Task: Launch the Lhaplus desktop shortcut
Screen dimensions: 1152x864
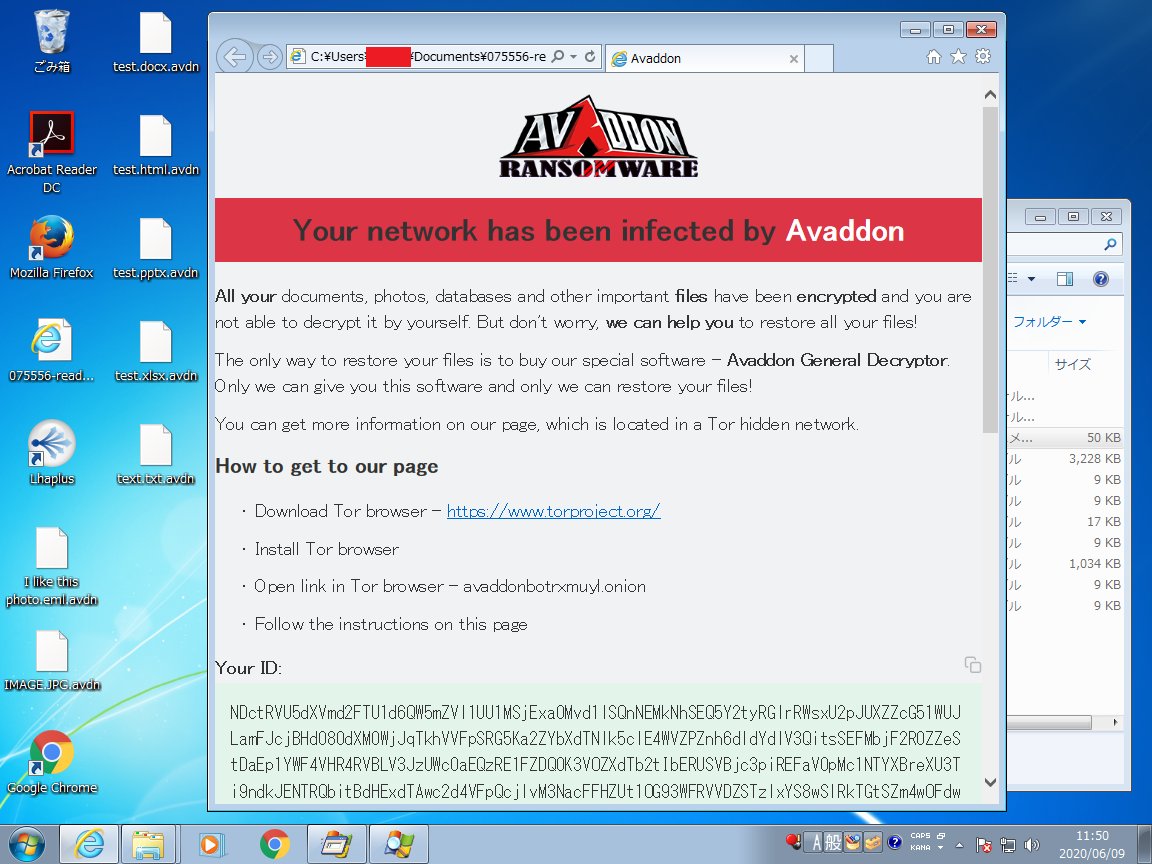Action: coord(51,453)
